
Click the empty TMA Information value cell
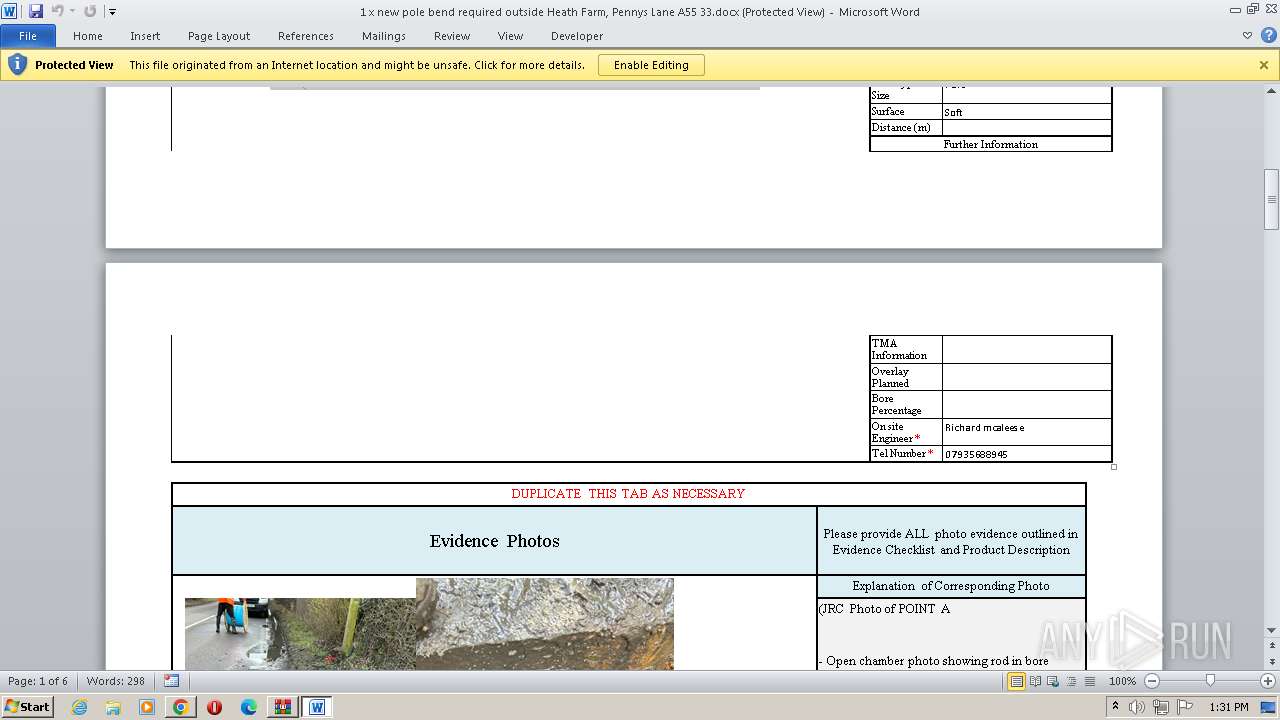tap(1027, 349)
